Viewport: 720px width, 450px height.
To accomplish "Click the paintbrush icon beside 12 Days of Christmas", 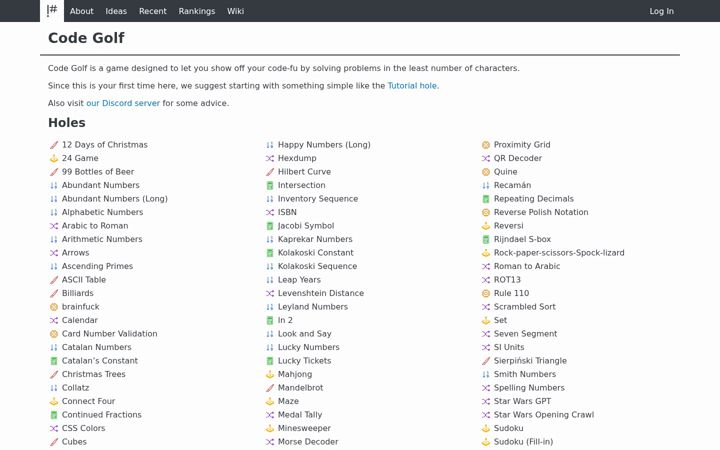I will (x=54, y=145).
